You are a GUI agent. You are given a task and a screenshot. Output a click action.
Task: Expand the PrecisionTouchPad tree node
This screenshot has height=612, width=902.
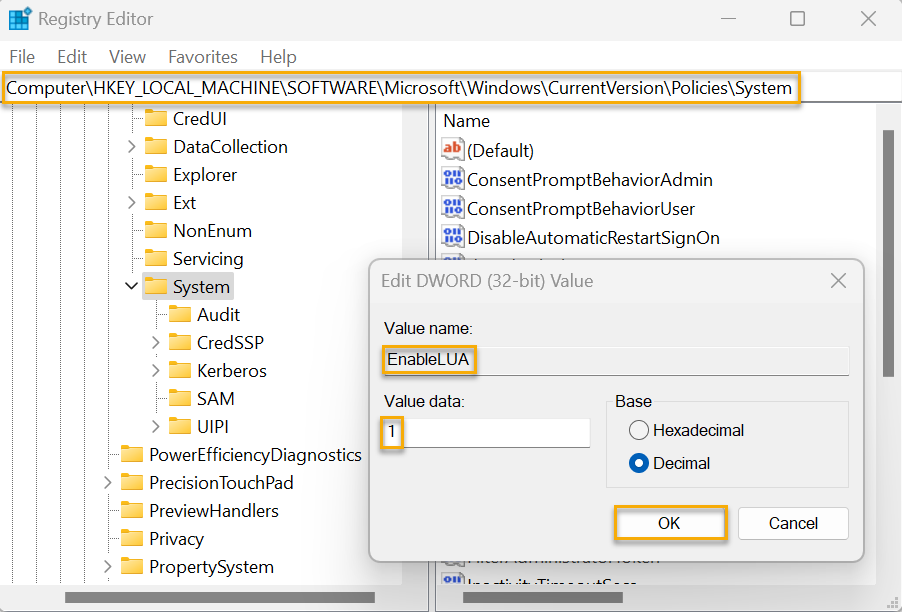pyautogui.click(x=107, y=482)
